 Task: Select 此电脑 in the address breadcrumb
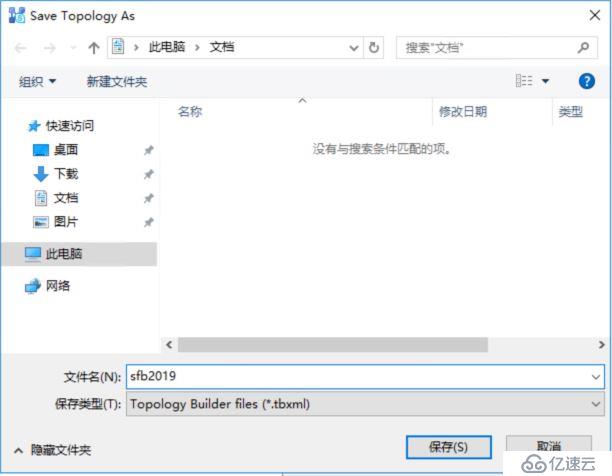(167, 47)
